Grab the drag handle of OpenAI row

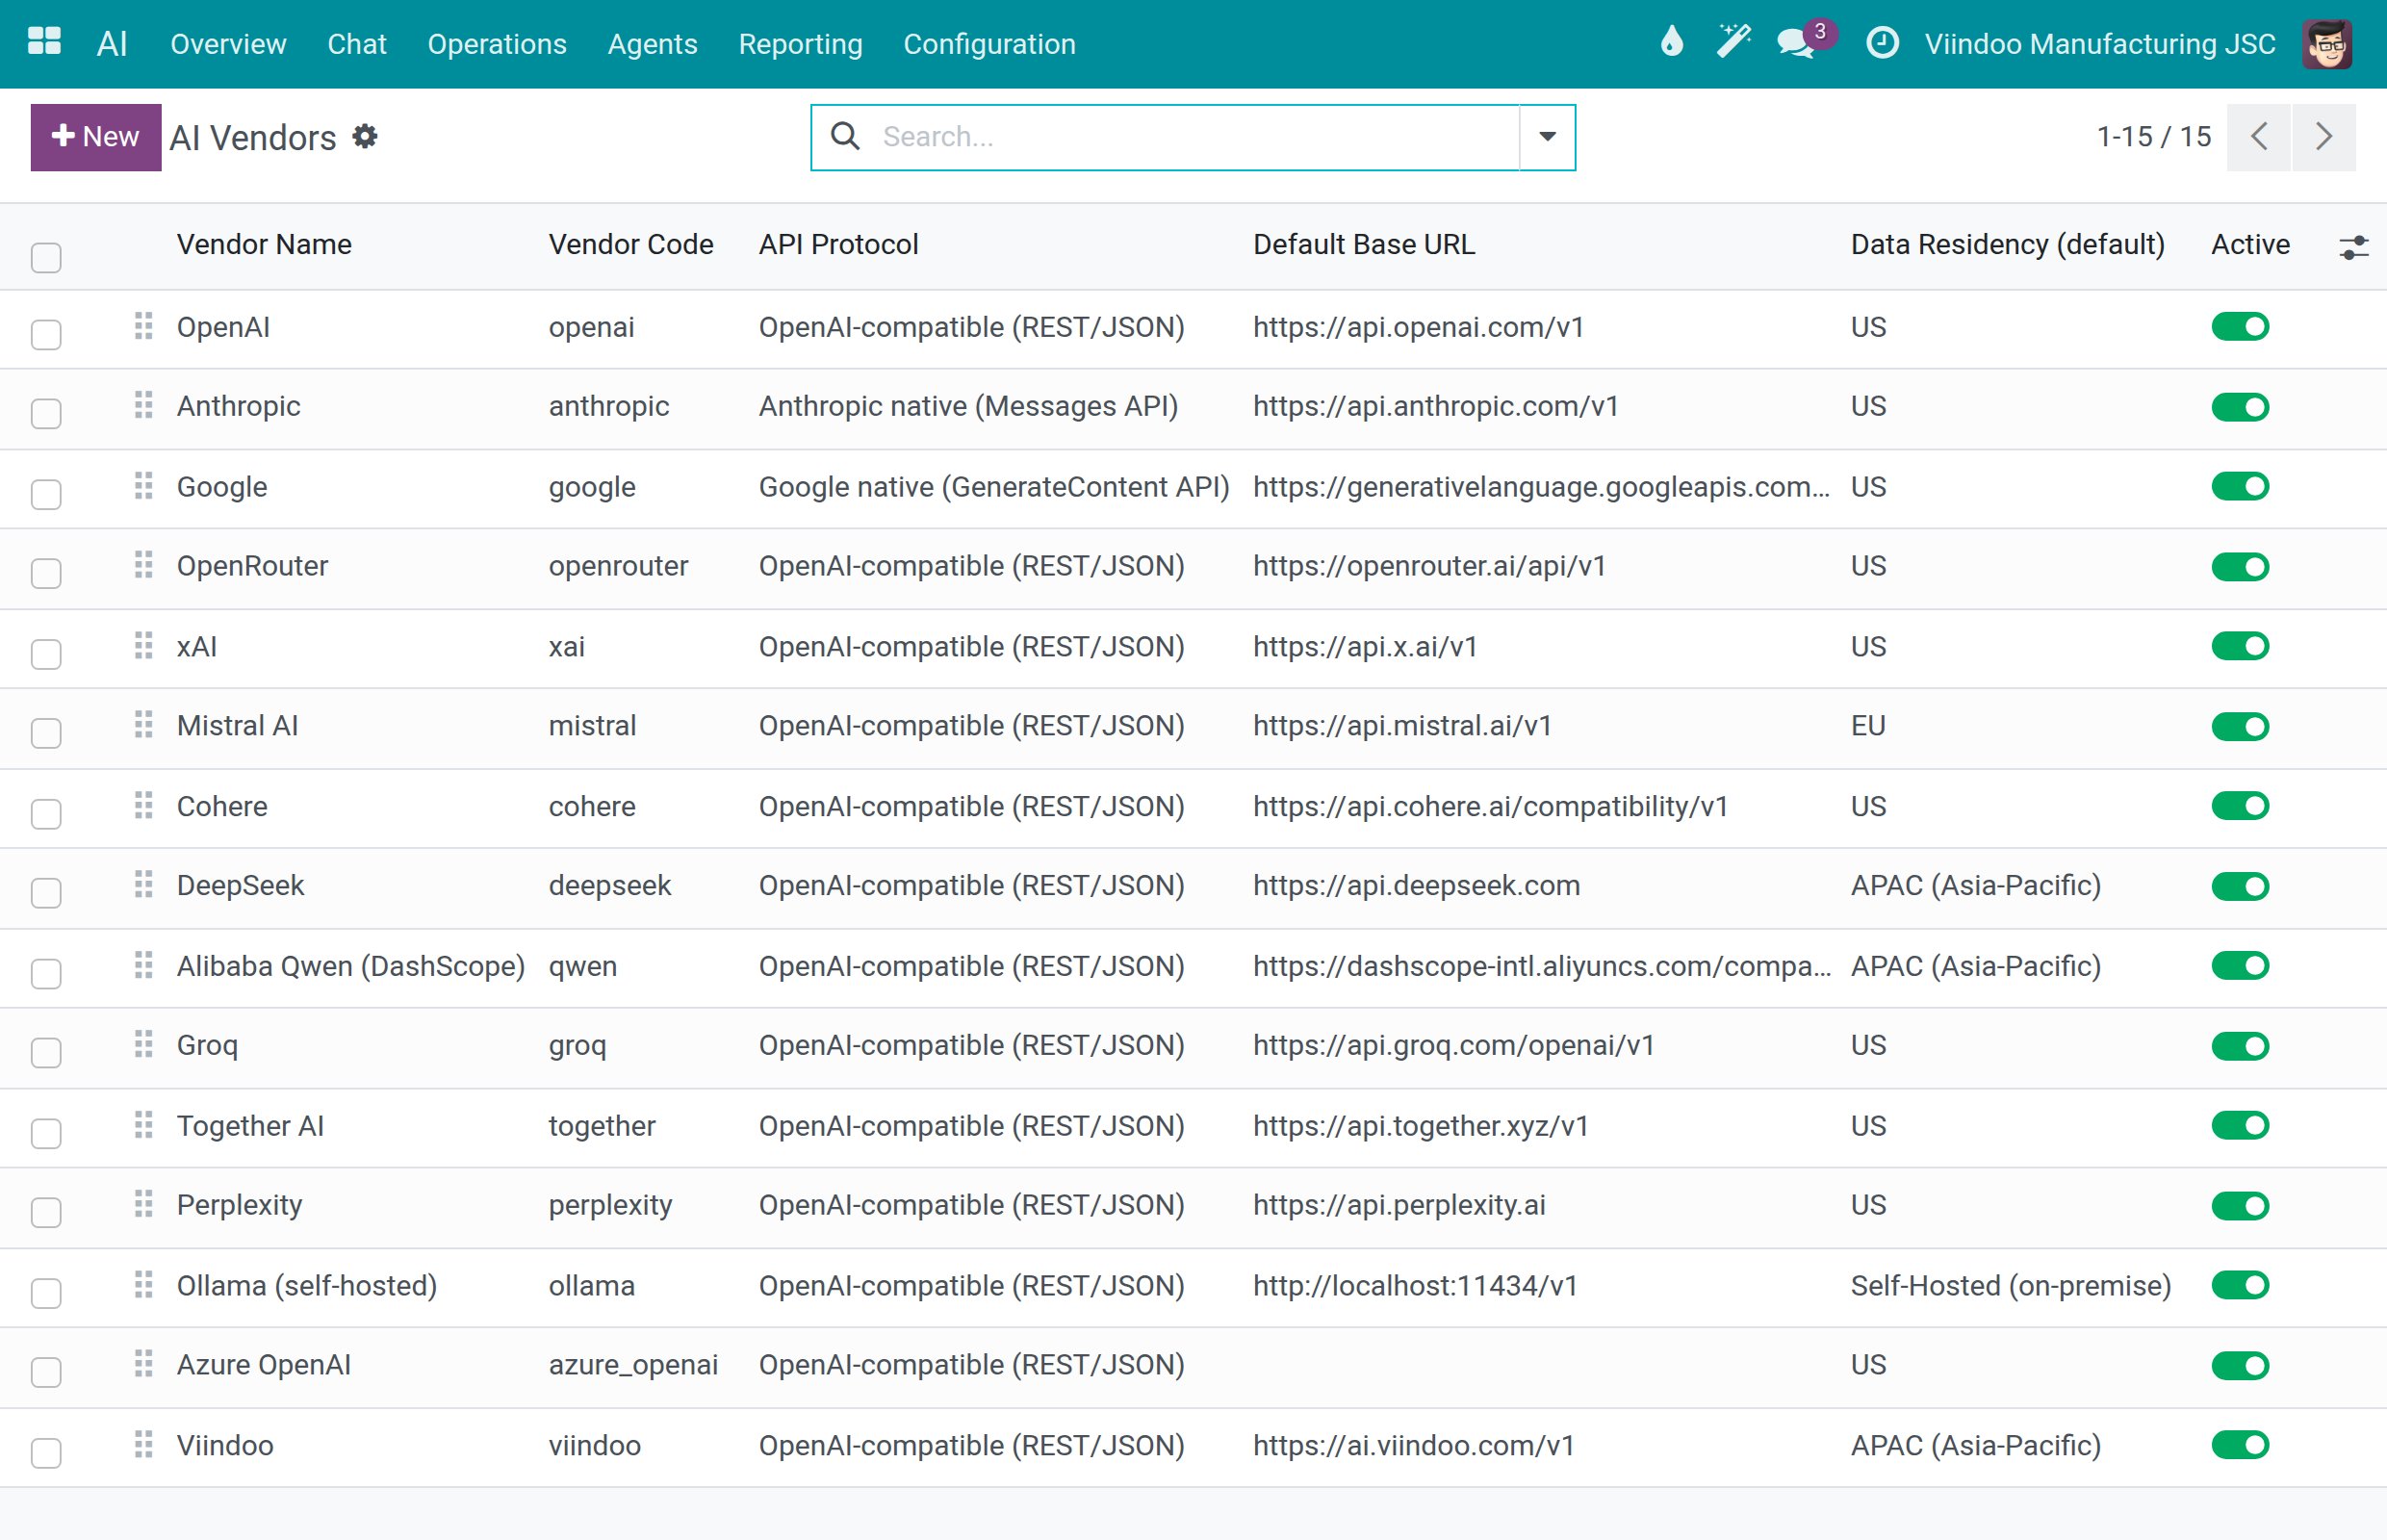[x=143, y=326]
